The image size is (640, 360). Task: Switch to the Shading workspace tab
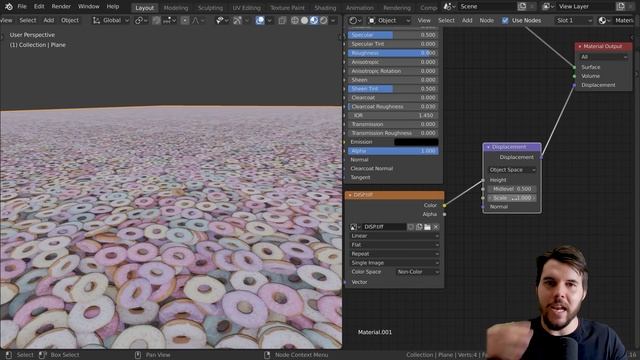pyautogui.click(x=325, y=8)
